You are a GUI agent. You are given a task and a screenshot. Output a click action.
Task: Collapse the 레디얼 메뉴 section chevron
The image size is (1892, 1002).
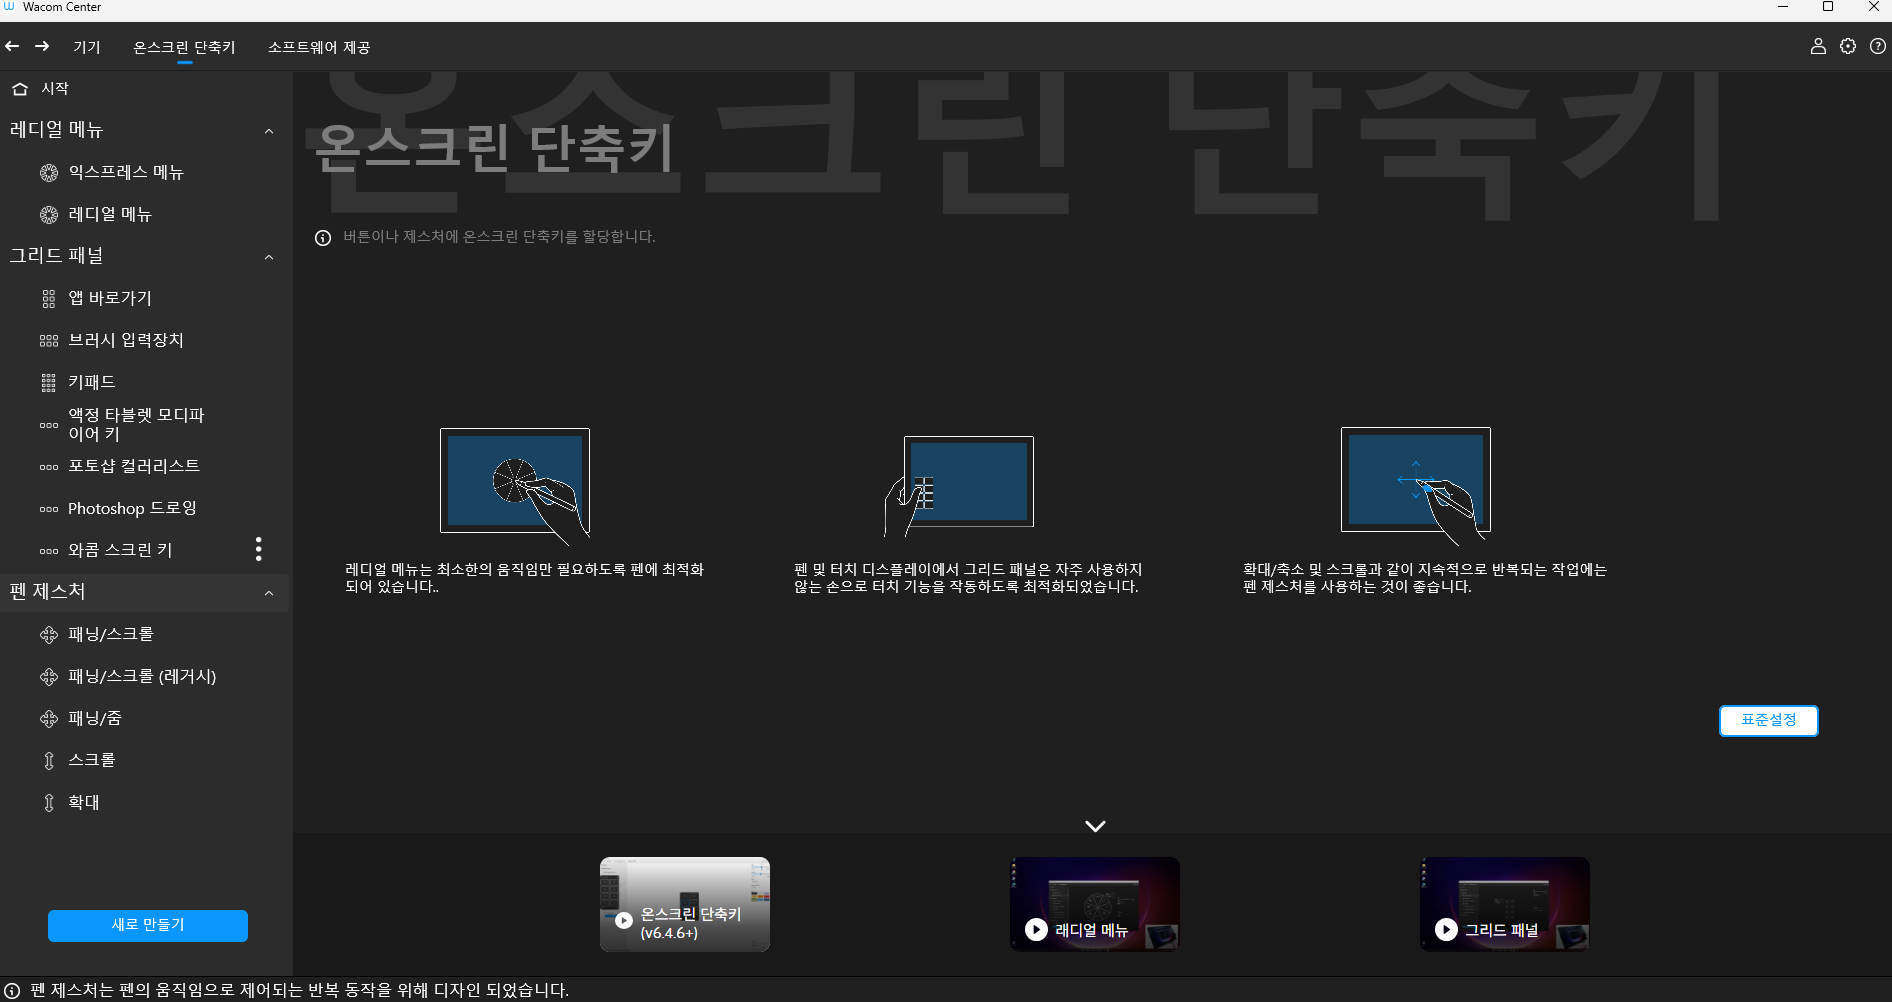click(269, 131)
